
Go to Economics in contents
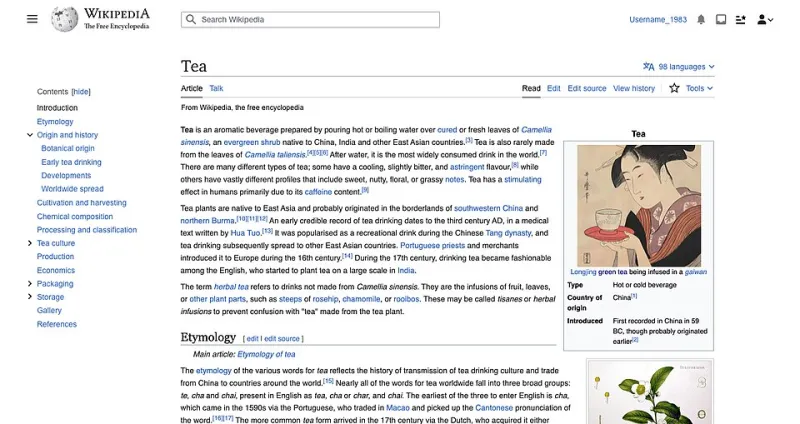pos(56,270)
